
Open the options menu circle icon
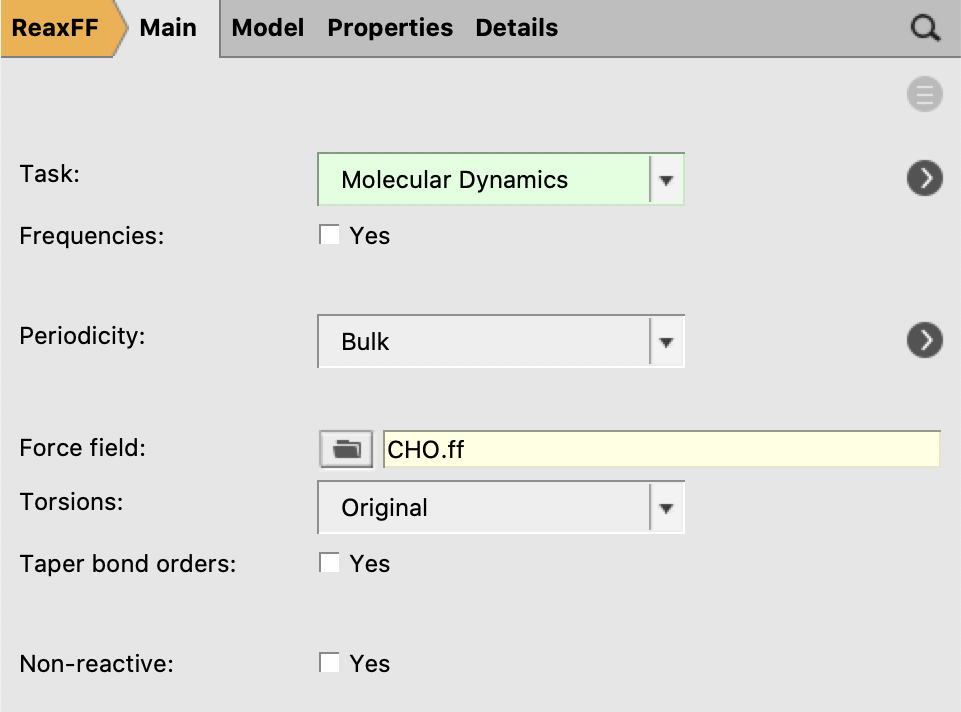[923, 93]
